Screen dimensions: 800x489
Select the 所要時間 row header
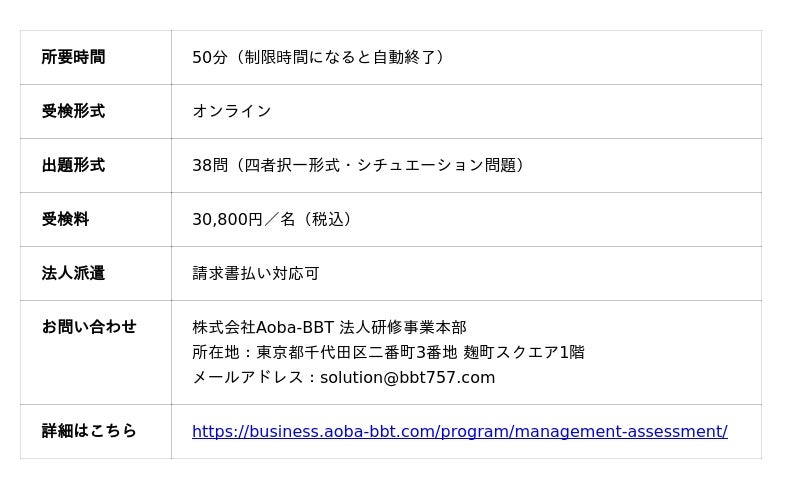pyautogui.click(x=73, y=57)
